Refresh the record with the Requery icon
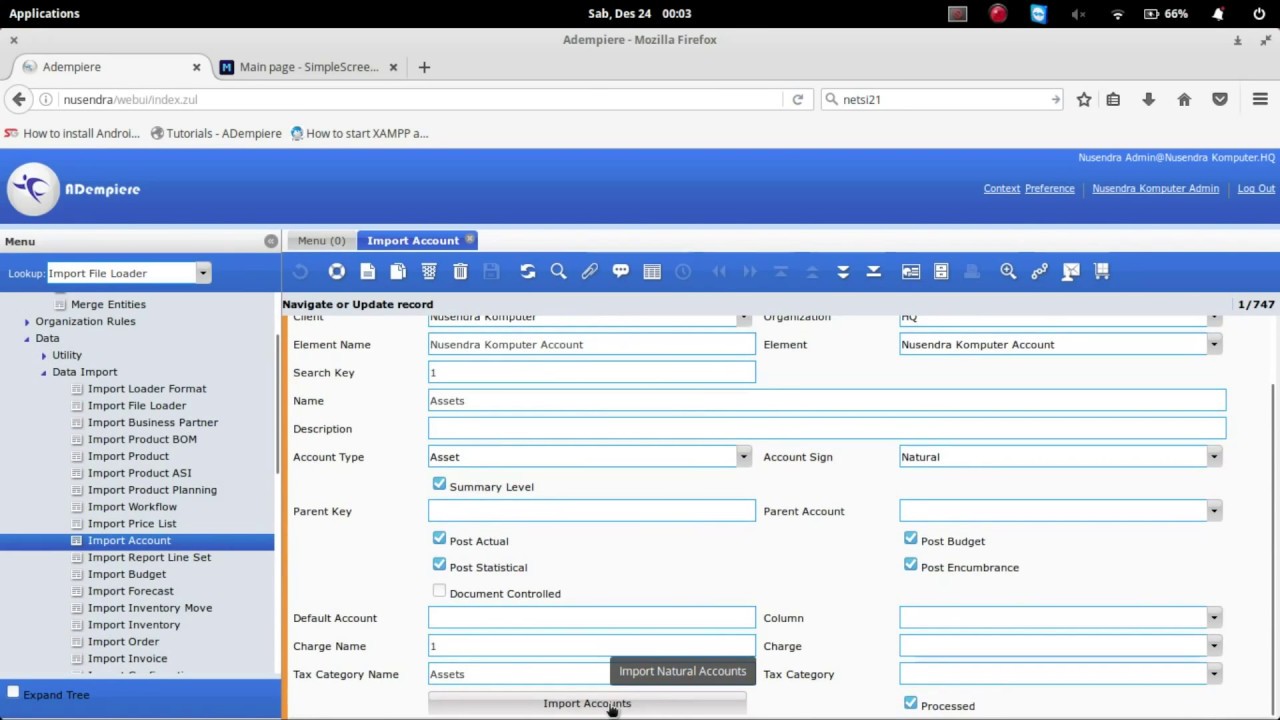1280x720 pixels. tap(528, 271)
